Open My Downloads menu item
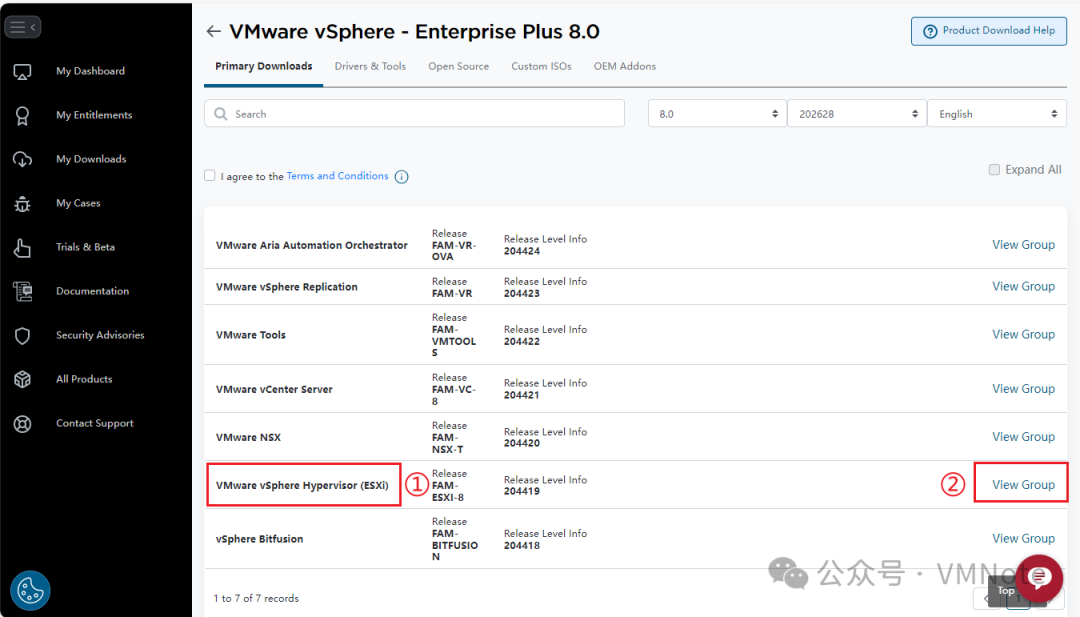Viewport: 1080px width, 617px height. click(91, 159)
